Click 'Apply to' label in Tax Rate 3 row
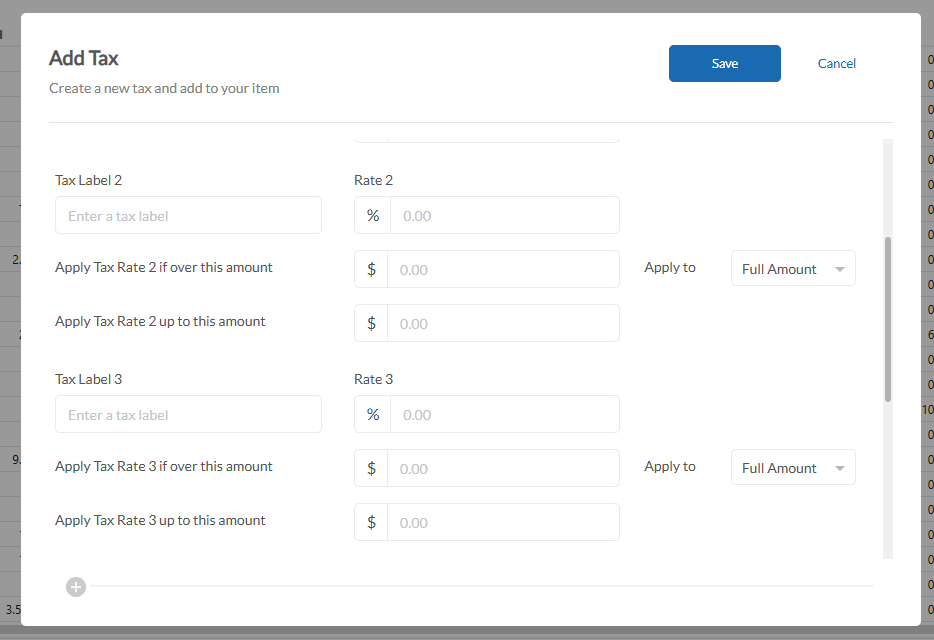Viewport: 934px width, 640px height. point(670,467)
